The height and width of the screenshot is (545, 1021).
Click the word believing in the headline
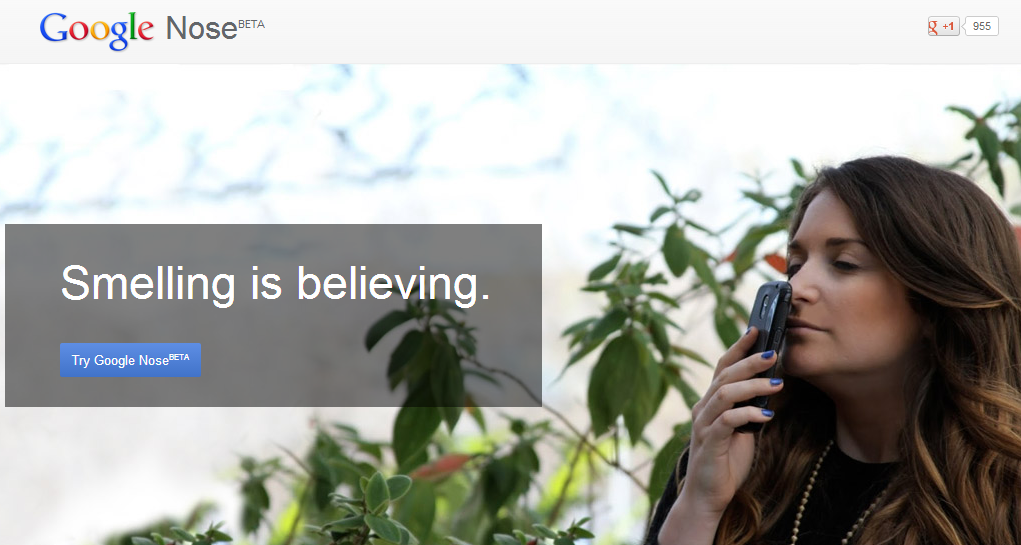click(x=393, y=284)
